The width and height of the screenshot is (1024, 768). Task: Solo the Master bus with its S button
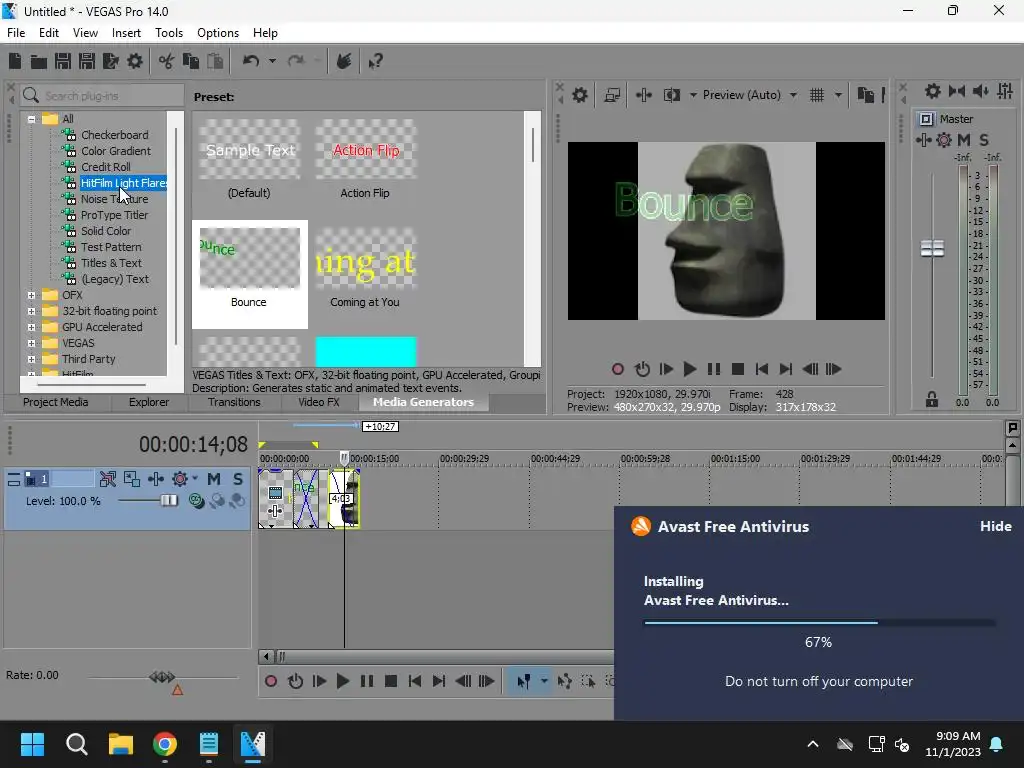(984, 140)
